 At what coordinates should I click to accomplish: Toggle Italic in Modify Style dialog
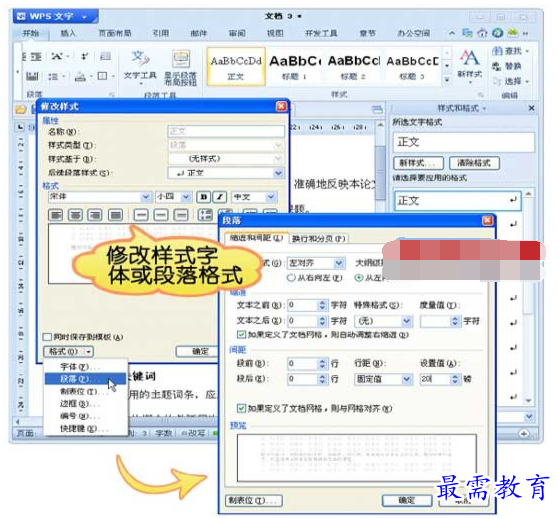pos(220,197)
